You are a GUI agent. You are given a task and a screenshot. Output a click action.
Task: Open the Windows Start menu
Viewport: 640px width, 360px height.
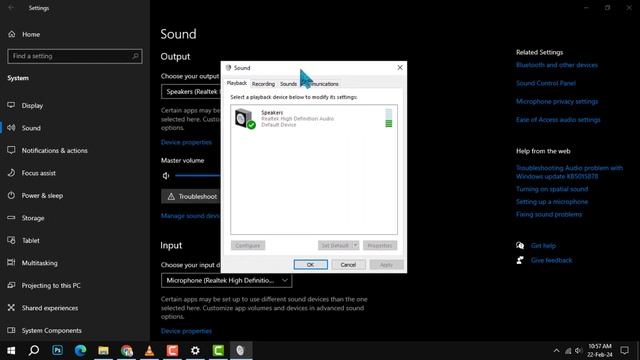tap(11, 350)
